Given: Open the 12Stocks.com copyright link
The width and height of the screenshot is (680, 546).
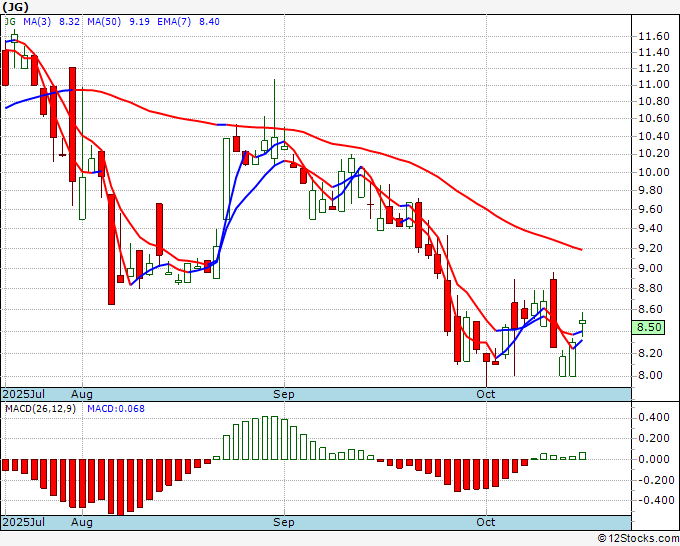Looking at the screenshot, I should pos(638,539).
